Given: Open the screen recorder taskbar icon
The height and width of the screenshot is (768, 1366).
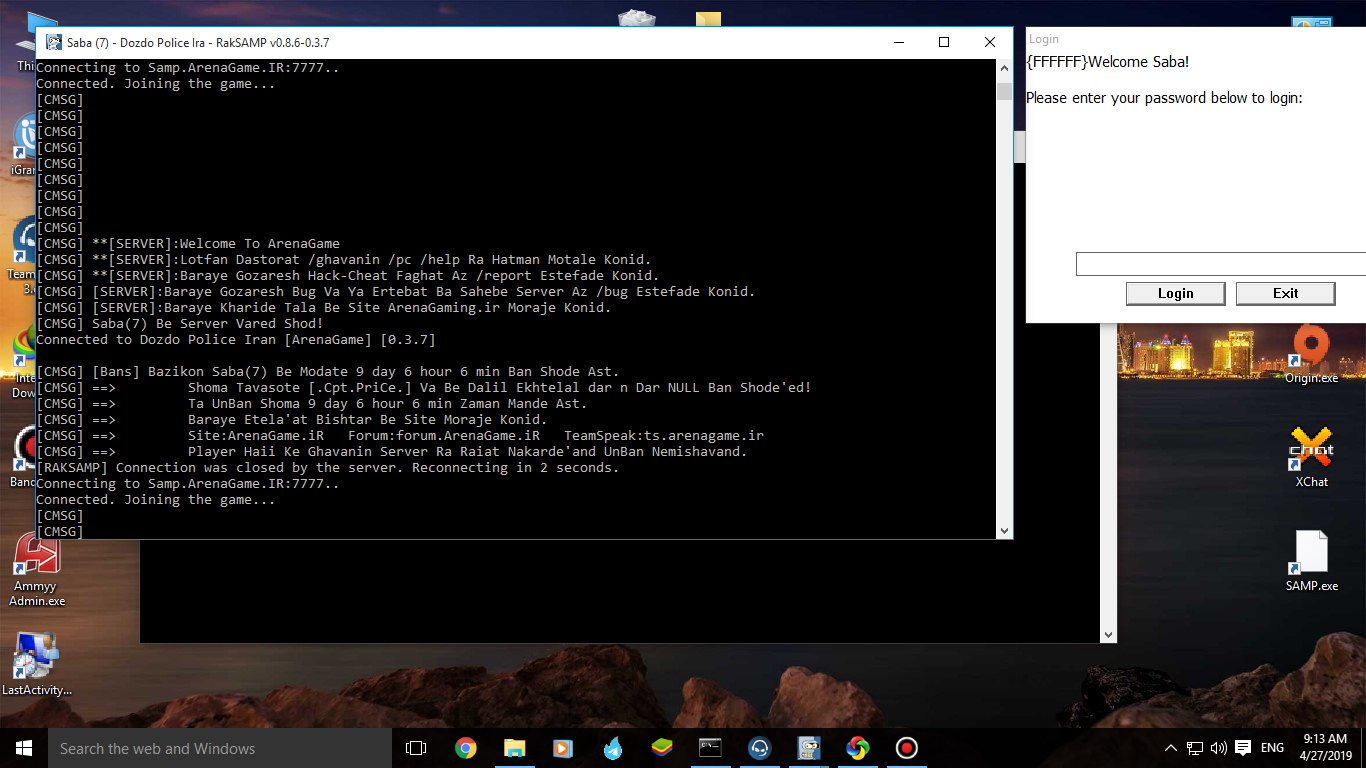Looking at the screenshot, I should coord(906,748).
